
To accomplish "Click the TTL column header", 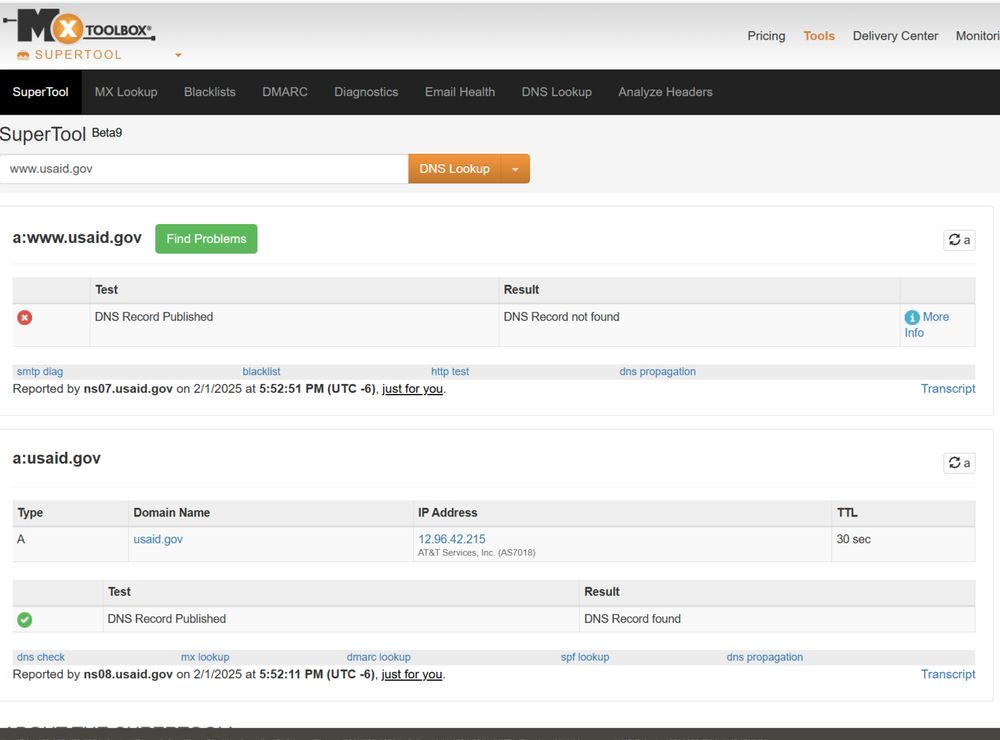I will coord(847,512).
